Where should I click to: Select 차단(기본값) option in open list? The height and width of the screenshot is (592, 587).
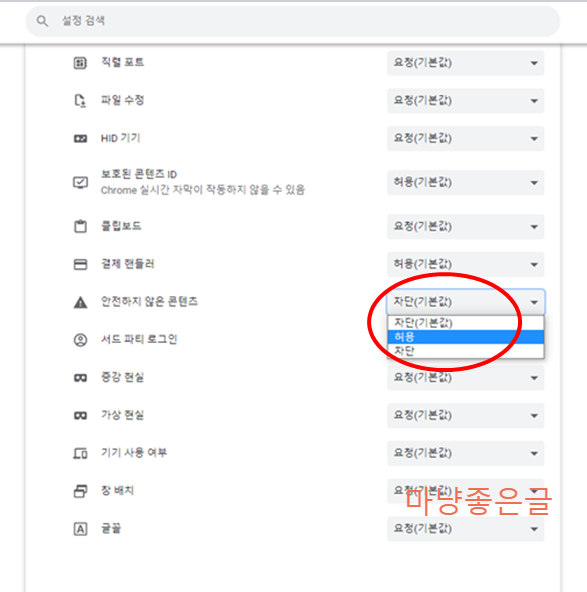click(x=465, y=323)
